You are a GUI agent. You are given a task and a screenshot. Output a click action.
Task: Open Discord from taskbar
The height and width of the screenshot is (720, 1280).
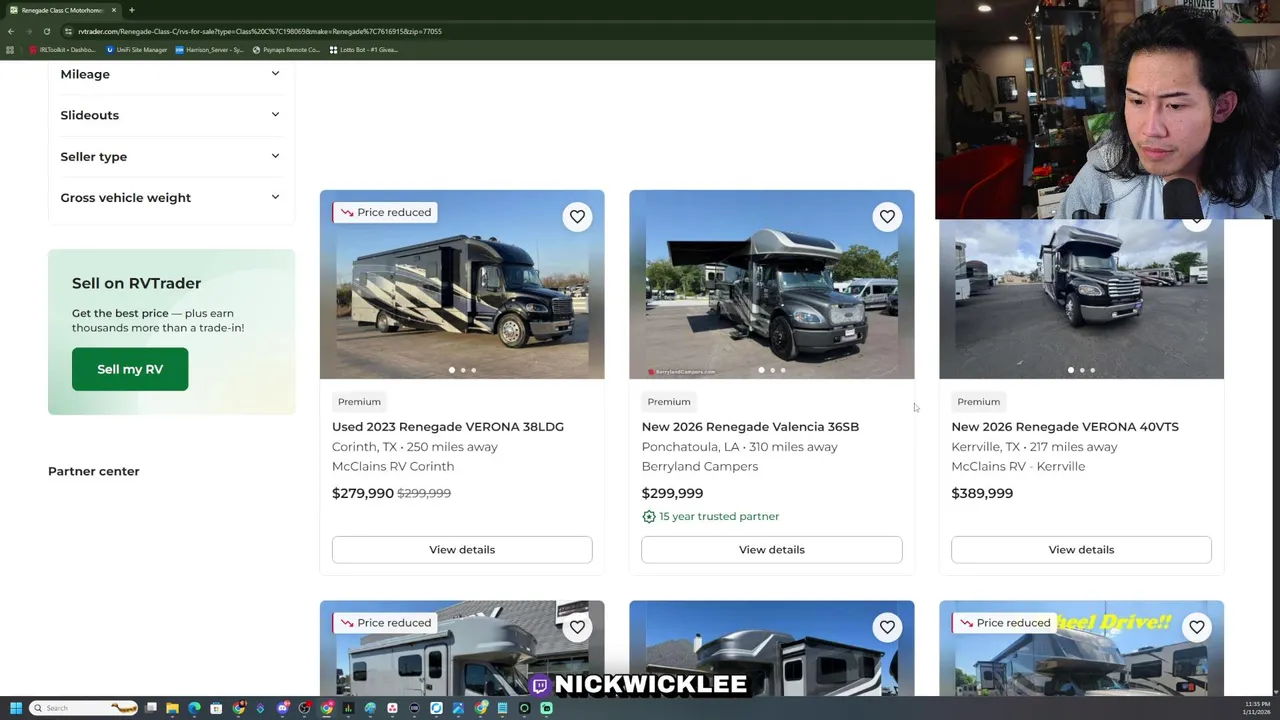(282, 708)
